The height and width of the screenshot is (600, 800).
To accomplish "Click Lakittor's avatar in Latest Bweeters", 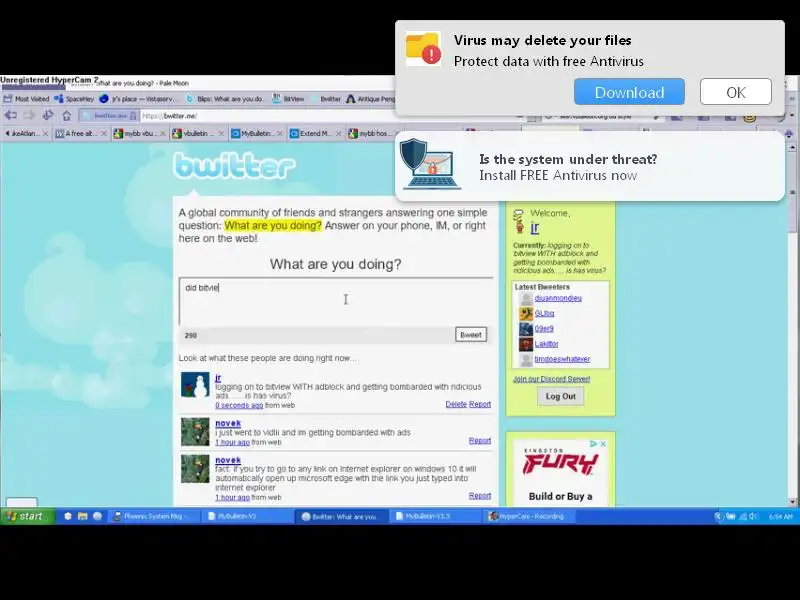I will 526,344.
